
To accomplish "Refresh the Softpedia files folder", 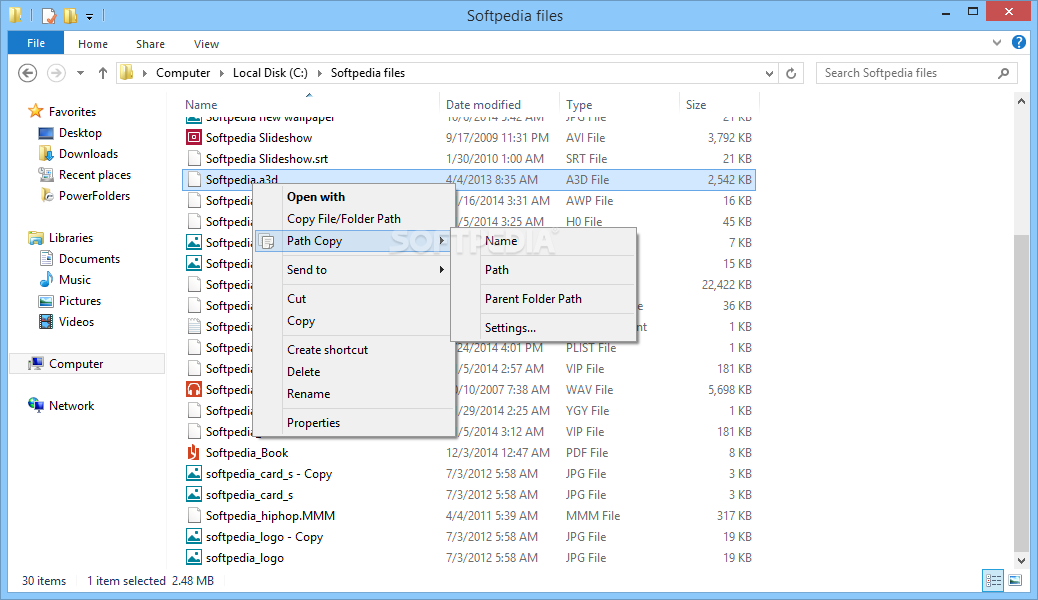I will (x=791, y=73).
